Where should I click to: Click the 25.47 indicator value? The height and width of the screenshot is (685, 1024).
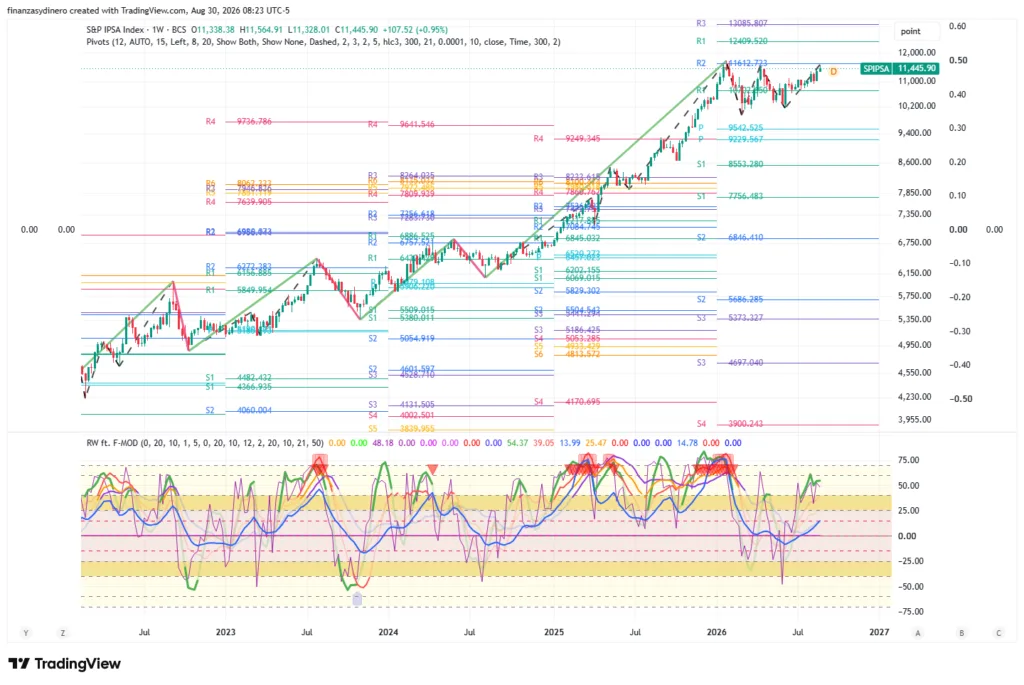(596, 443)
